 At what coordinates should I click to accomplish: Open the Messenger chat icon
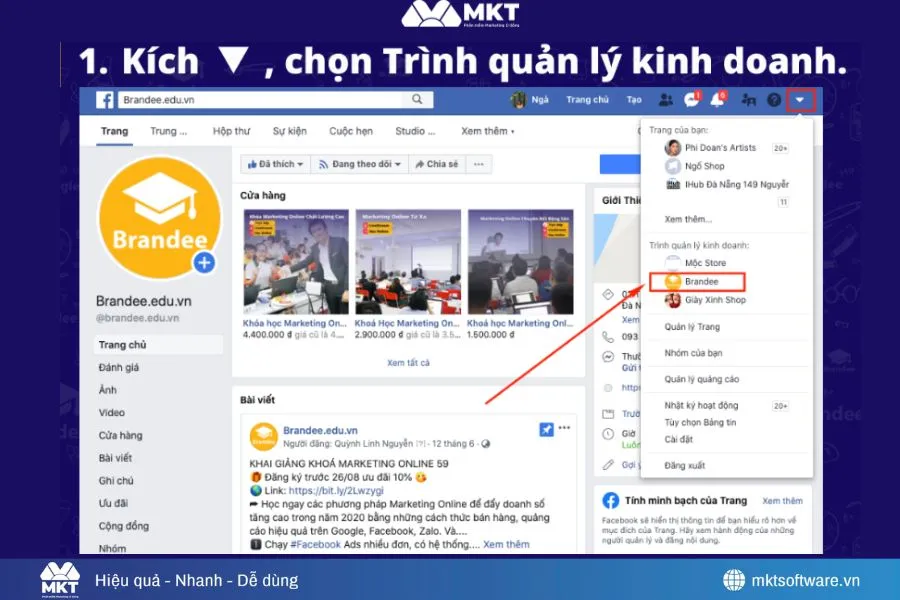point(691,100)
